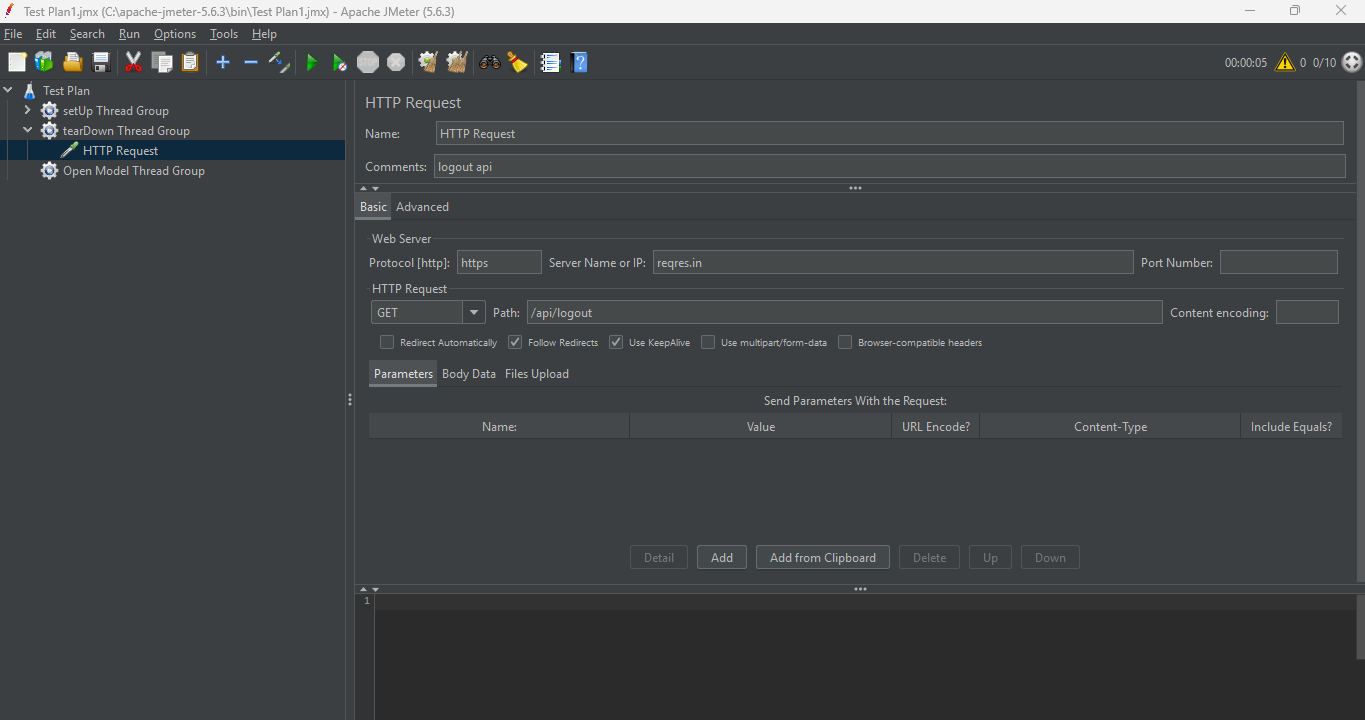Select the Parameters tab
Image resolution: width=1365 pixels, height=720 pixels.
pyautogui.click(x=403, y=374)
